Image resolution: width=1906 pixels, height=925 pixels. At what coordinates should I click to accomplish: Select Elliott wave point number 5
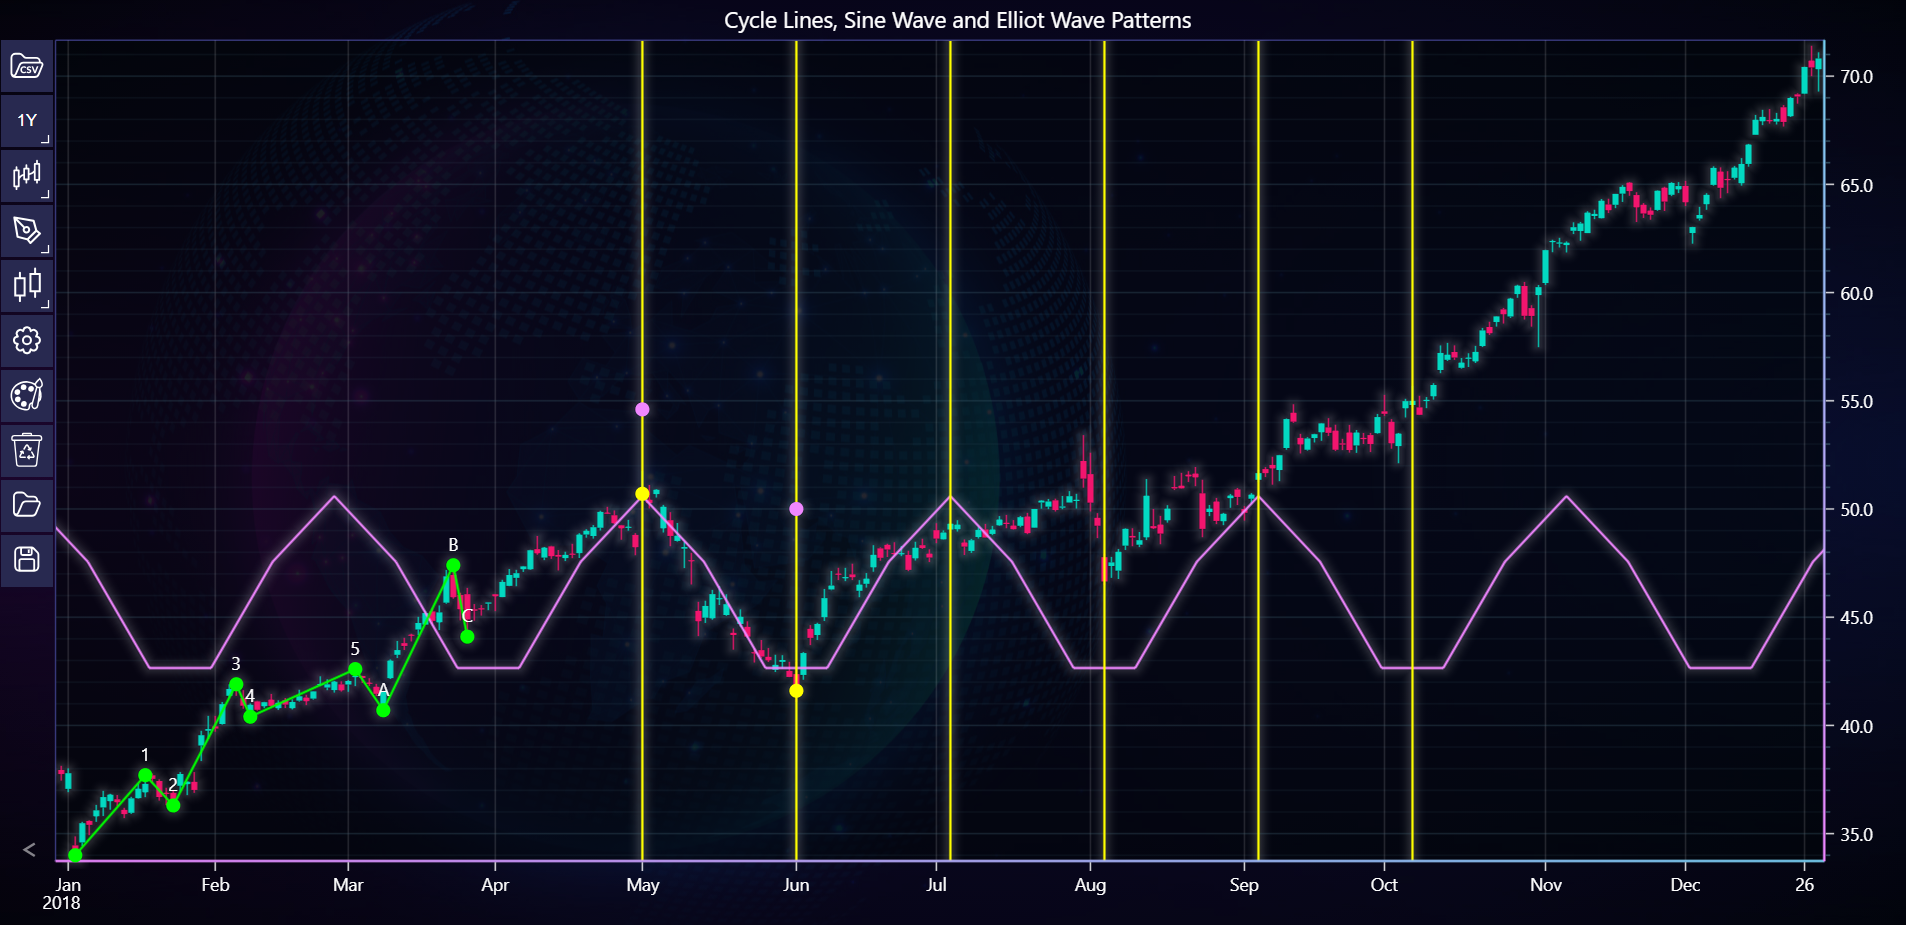pyautogui.click(x=355, y=669)
